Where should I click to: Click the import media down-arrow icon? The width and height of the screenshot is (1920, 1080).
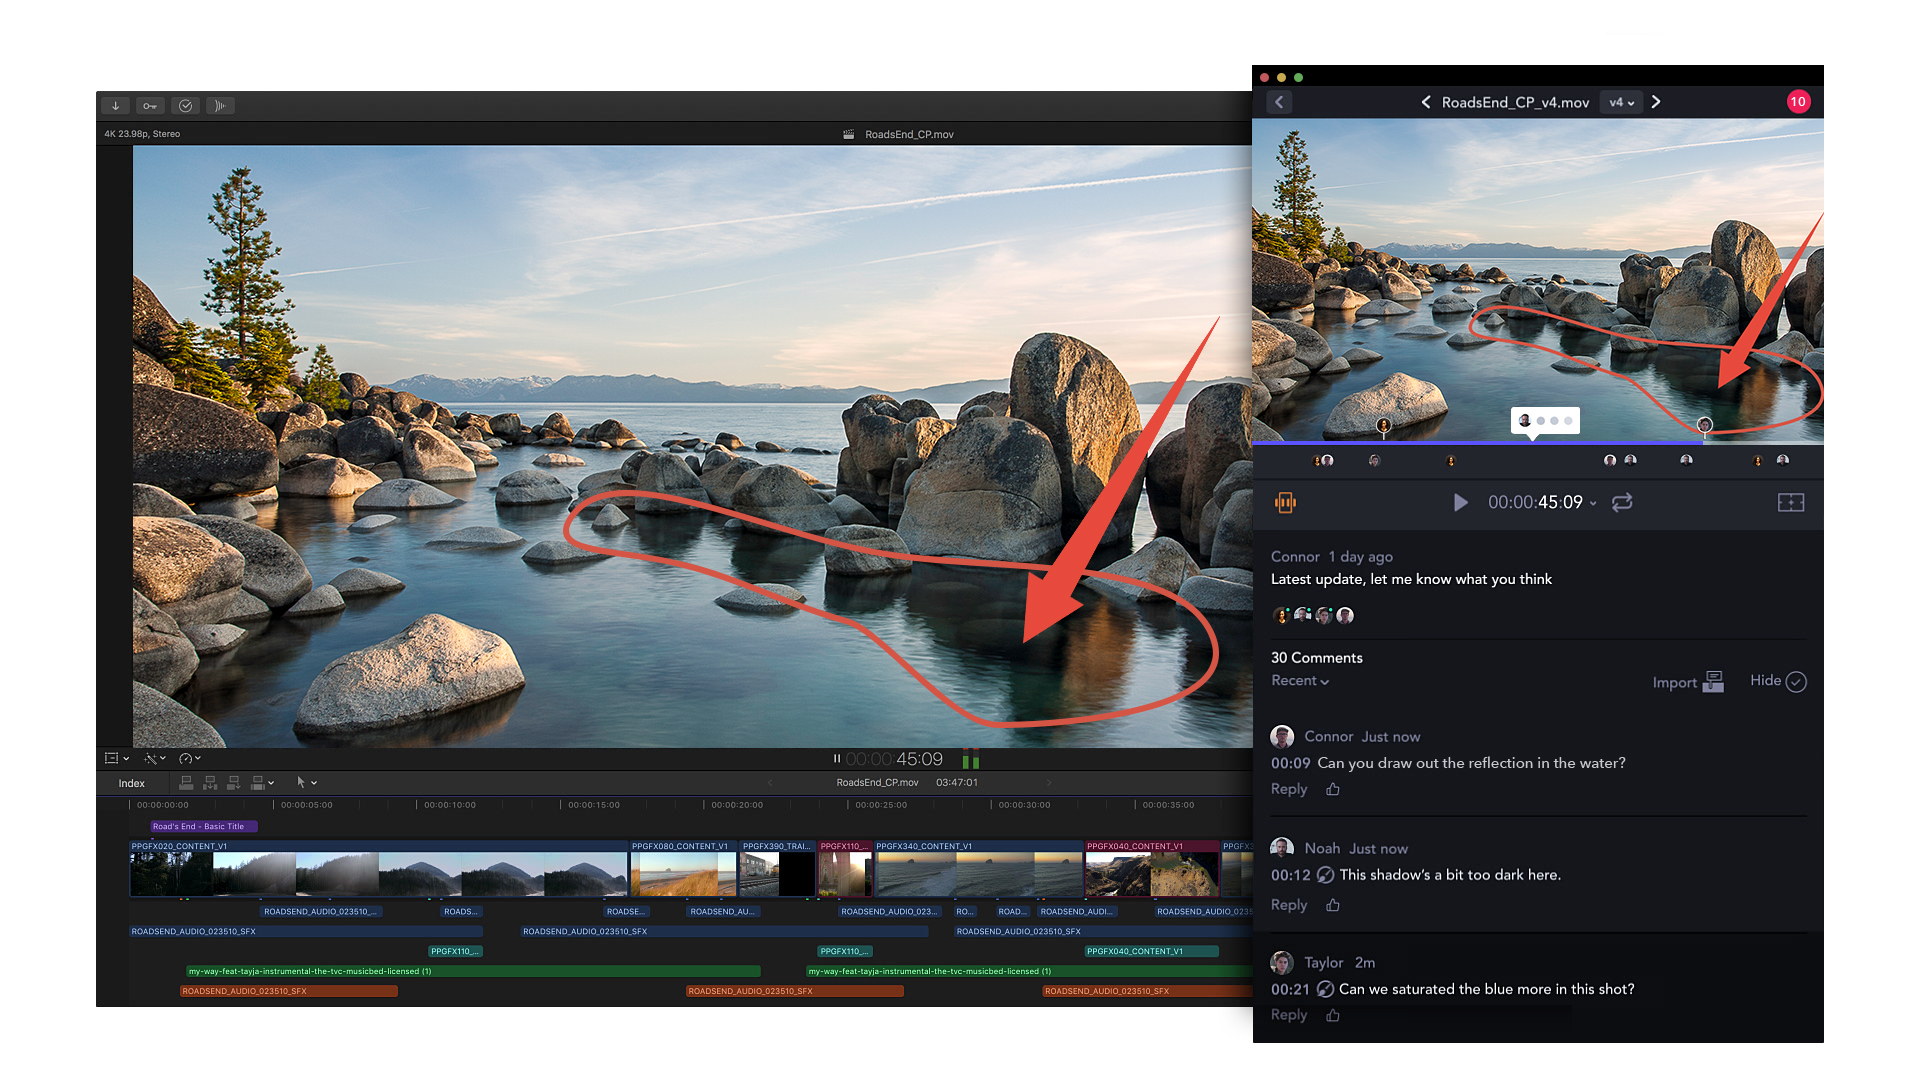click(x=116, y=106)
